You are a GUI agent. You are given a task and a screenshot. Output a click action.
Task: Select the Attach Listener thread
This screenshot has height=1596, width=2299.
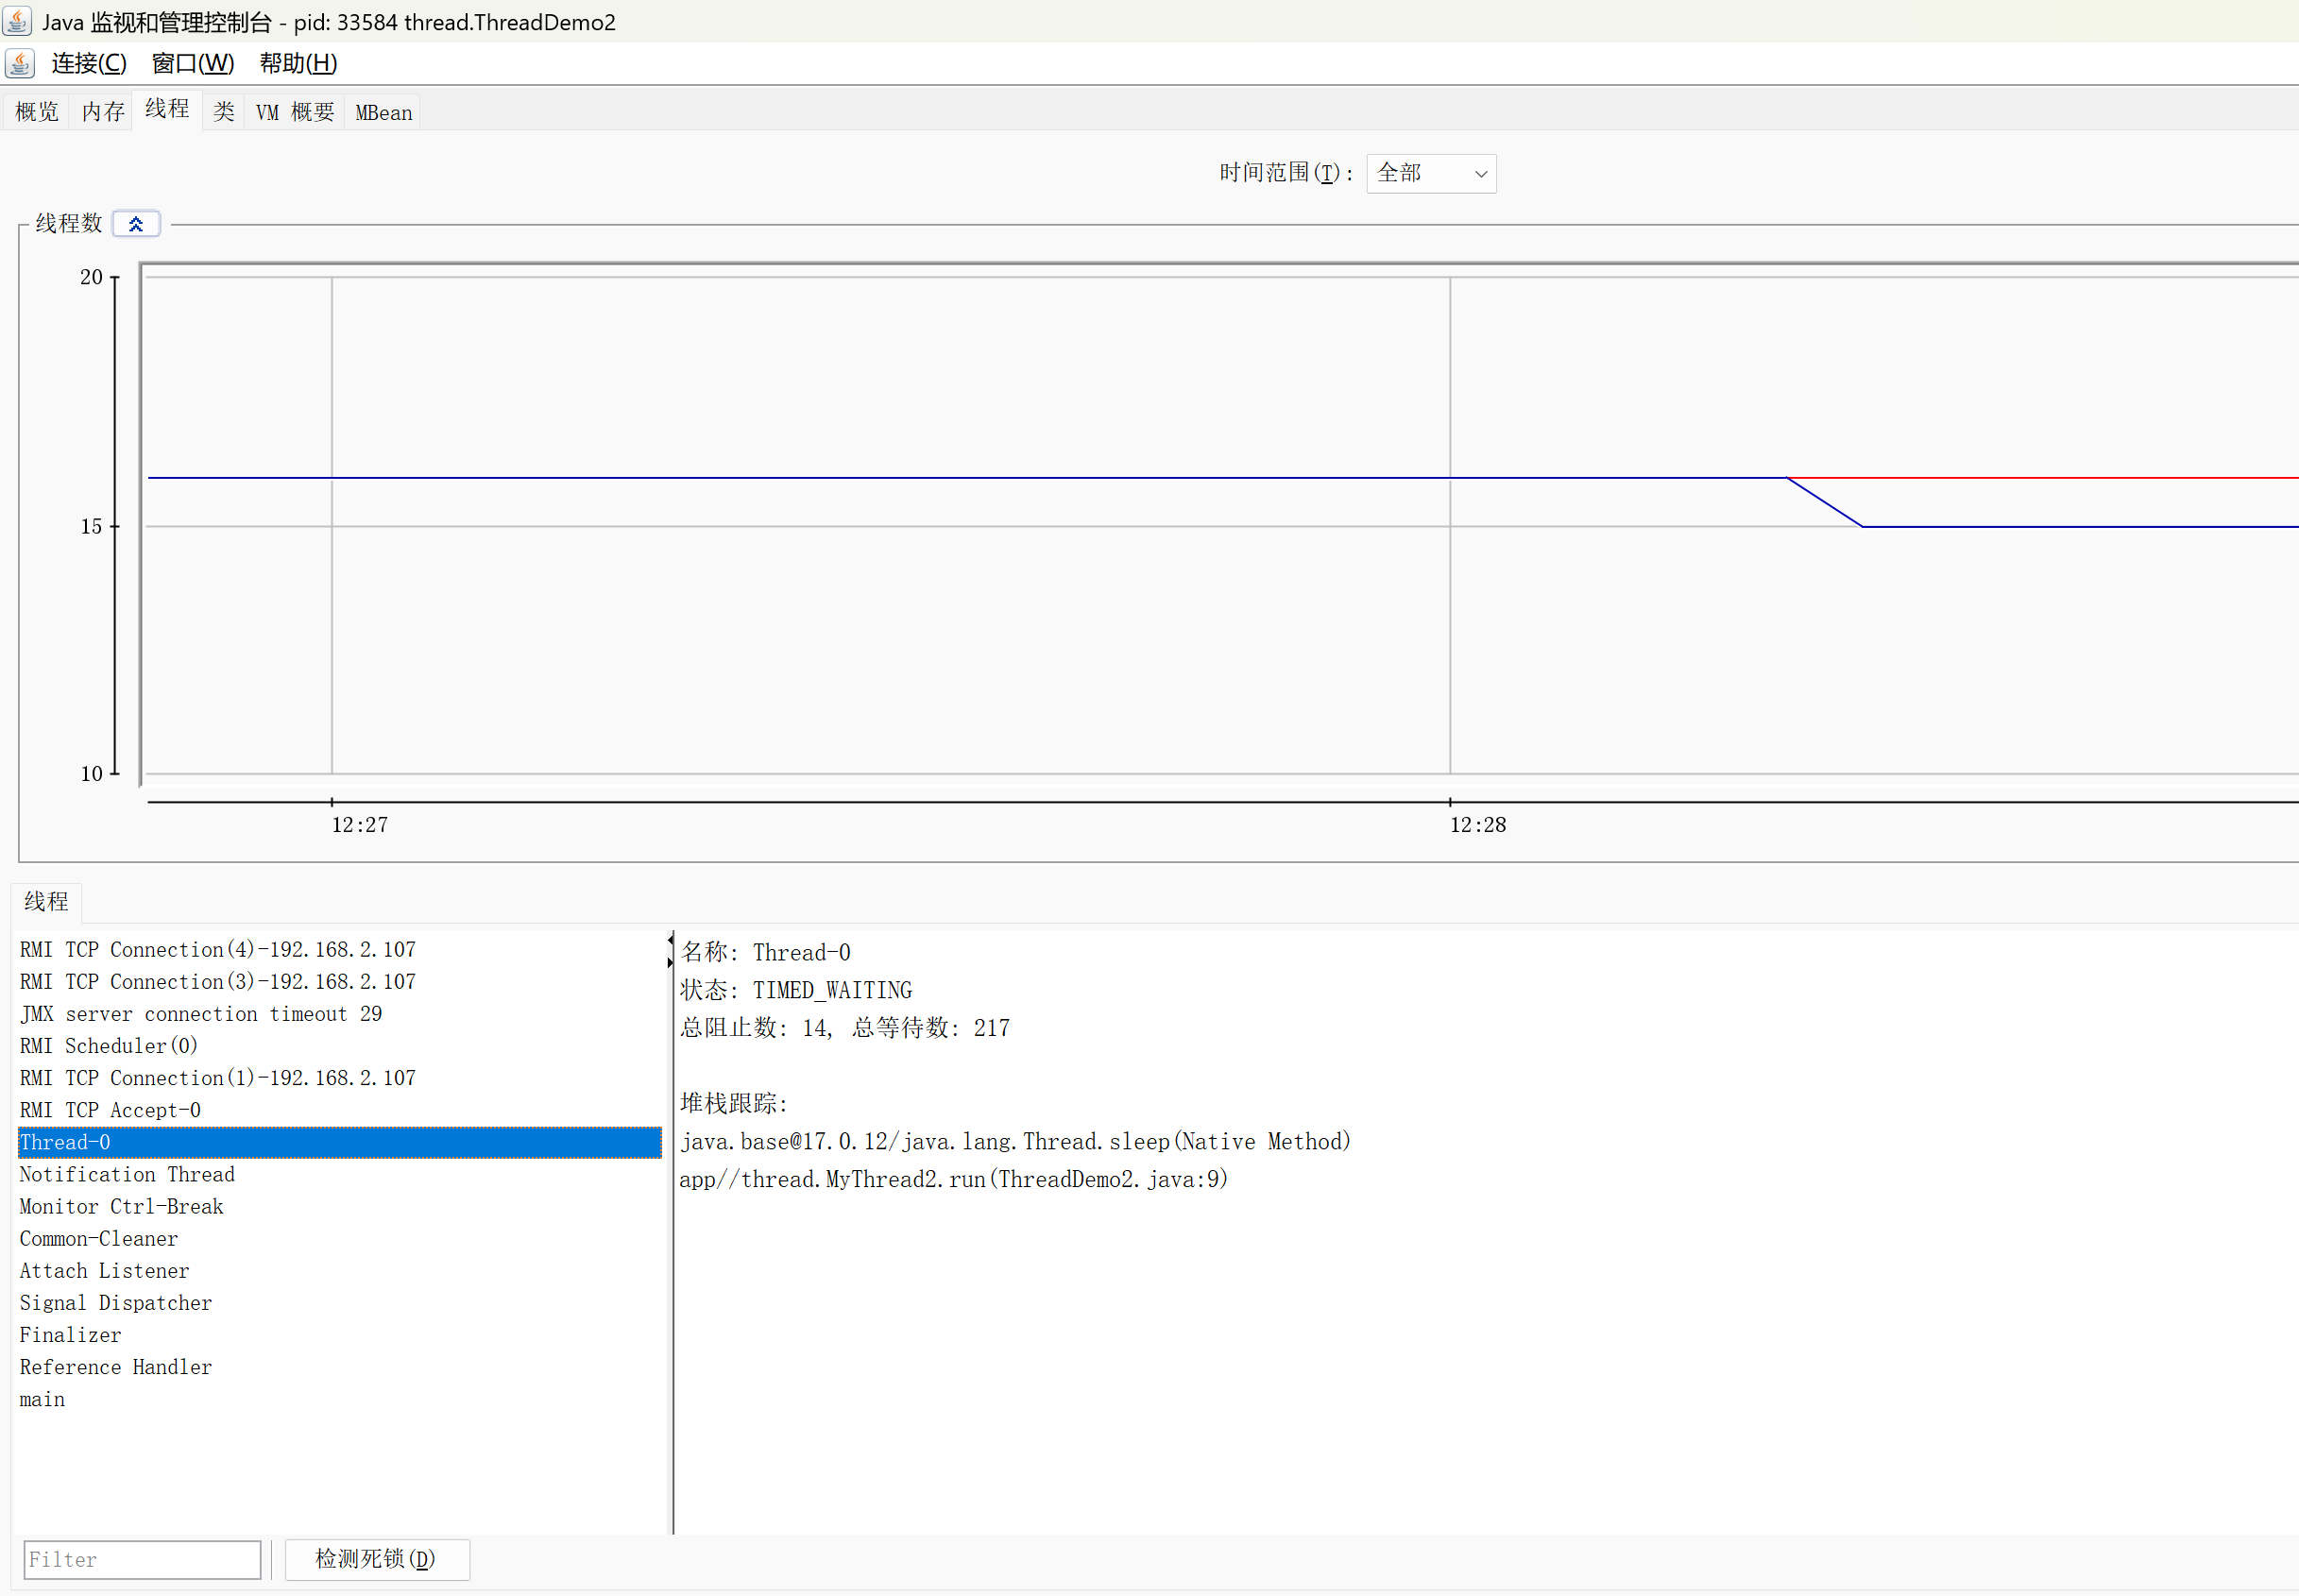tap(339, 1270)
